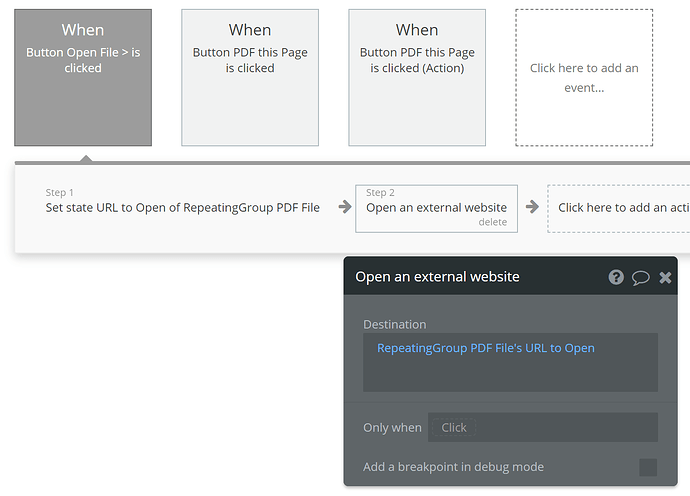This screenshot has height=496, width=690.
Task: Enable the breakpoint in debug mode checkbox
Action: tap(648, 467)
